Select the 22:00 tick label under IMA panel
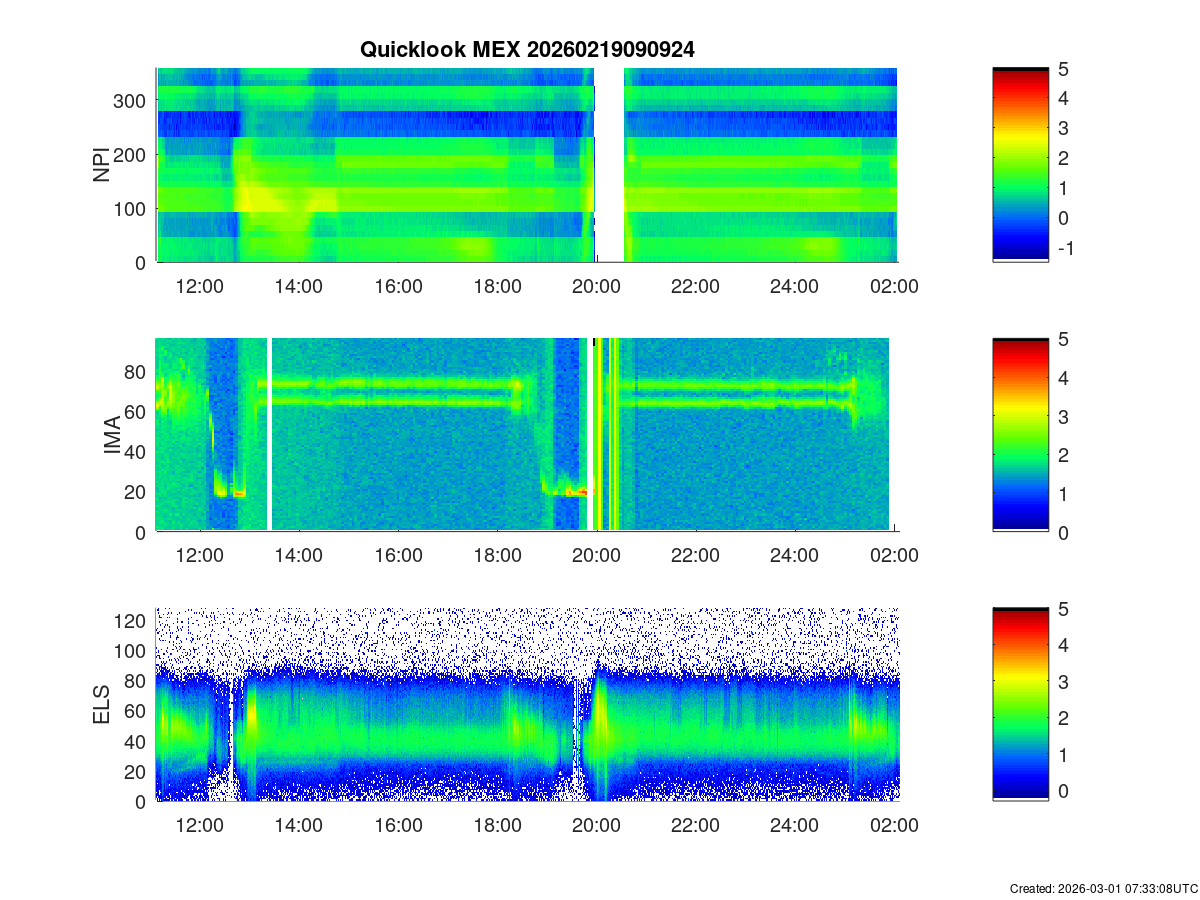Image resolution: width=1200 pixels, height=900 pixels. [x=695, y=556]
